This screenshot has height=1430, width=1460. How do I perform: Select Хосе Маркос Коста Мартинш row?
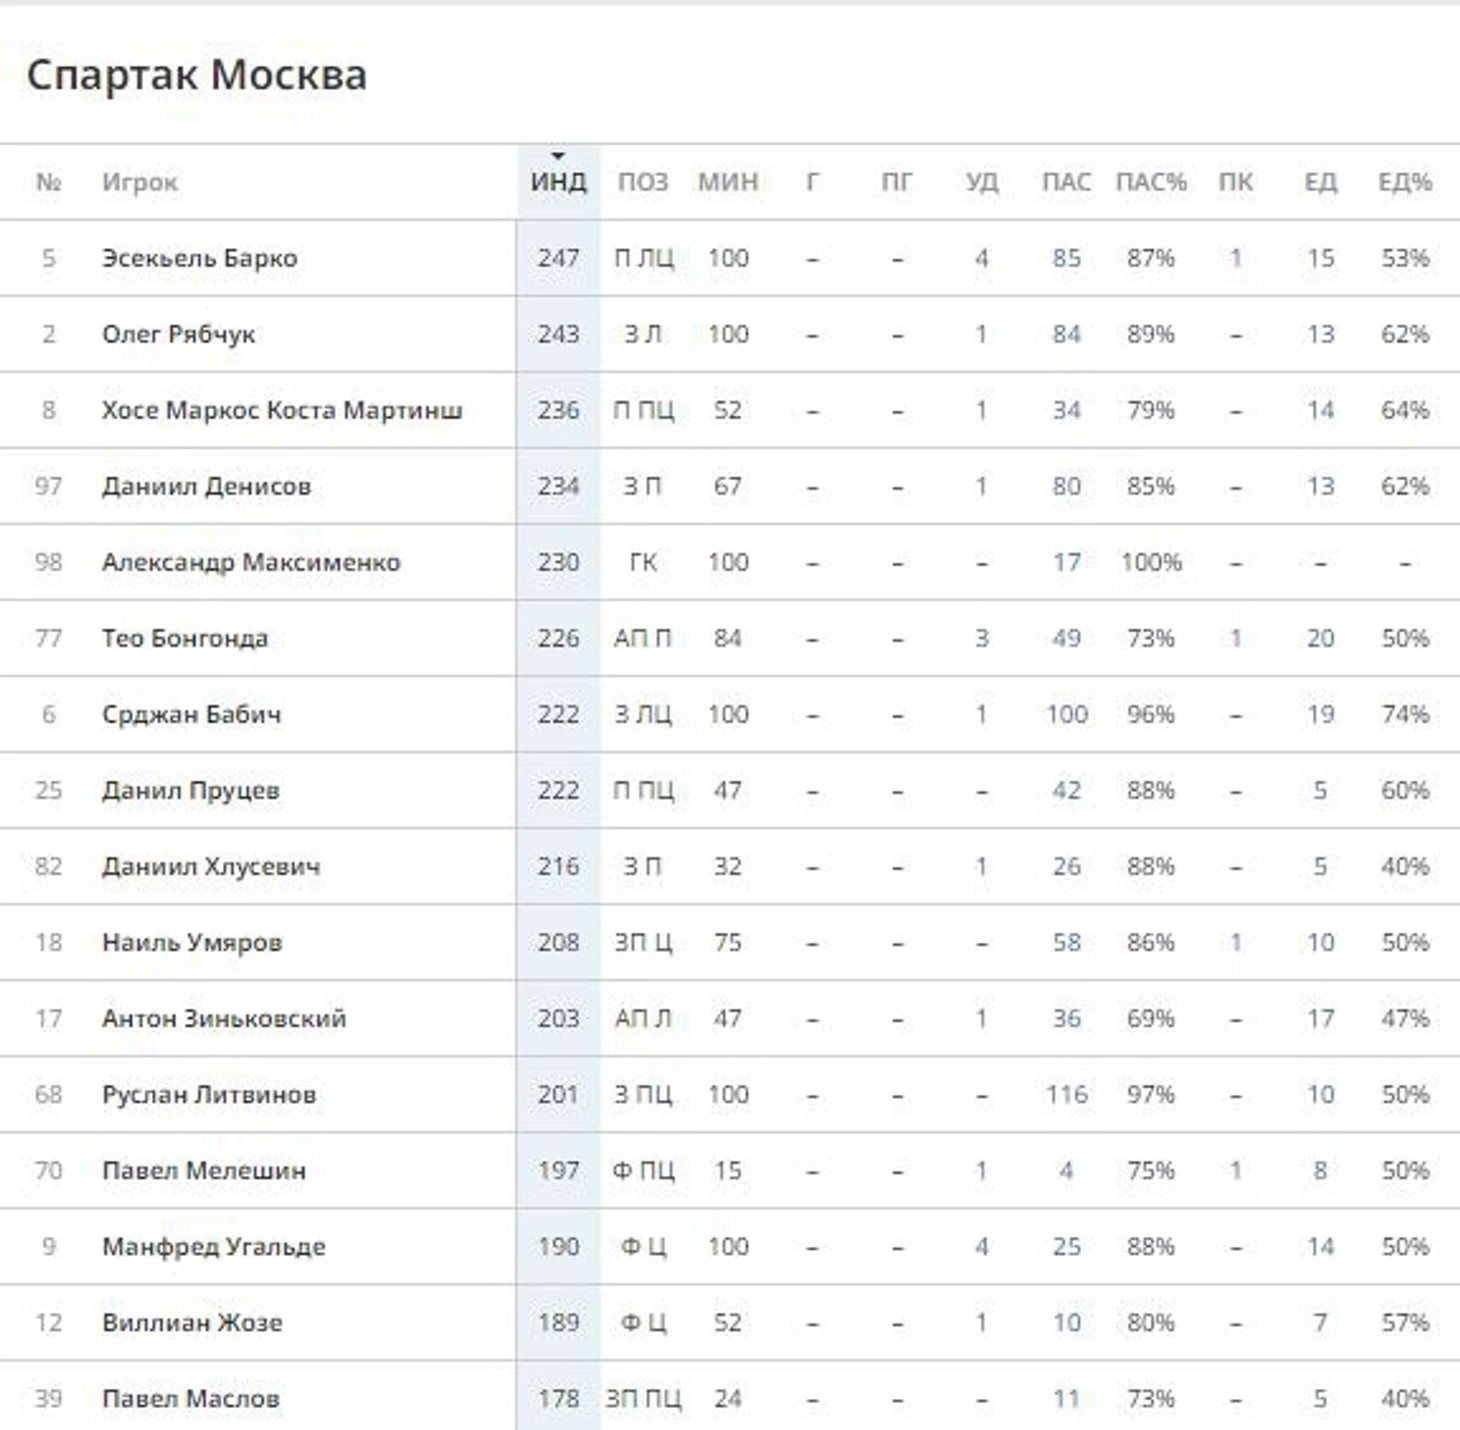click(730, 410)
